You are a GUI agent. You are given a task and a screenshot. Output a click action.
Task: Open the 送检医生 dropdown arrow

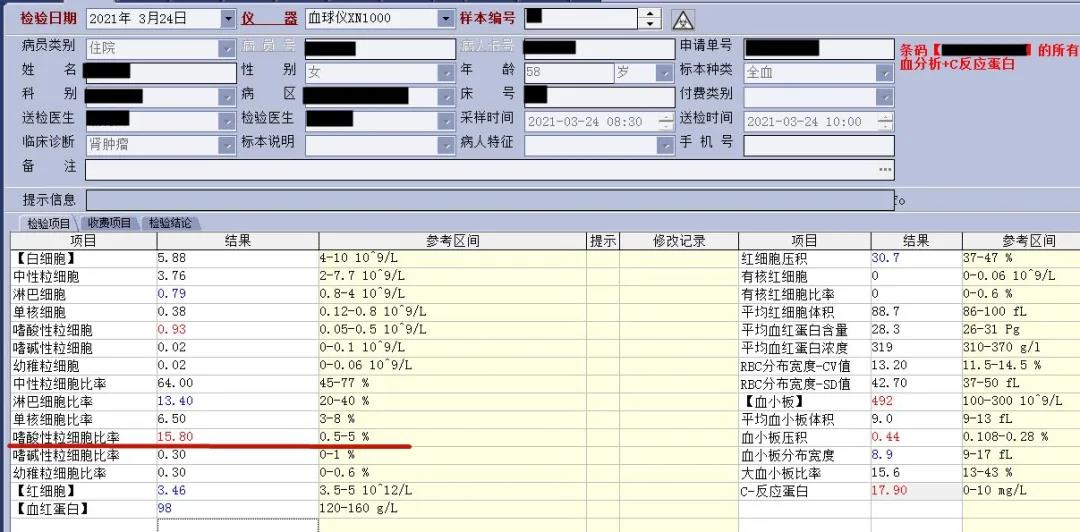[x=227, y=121]
